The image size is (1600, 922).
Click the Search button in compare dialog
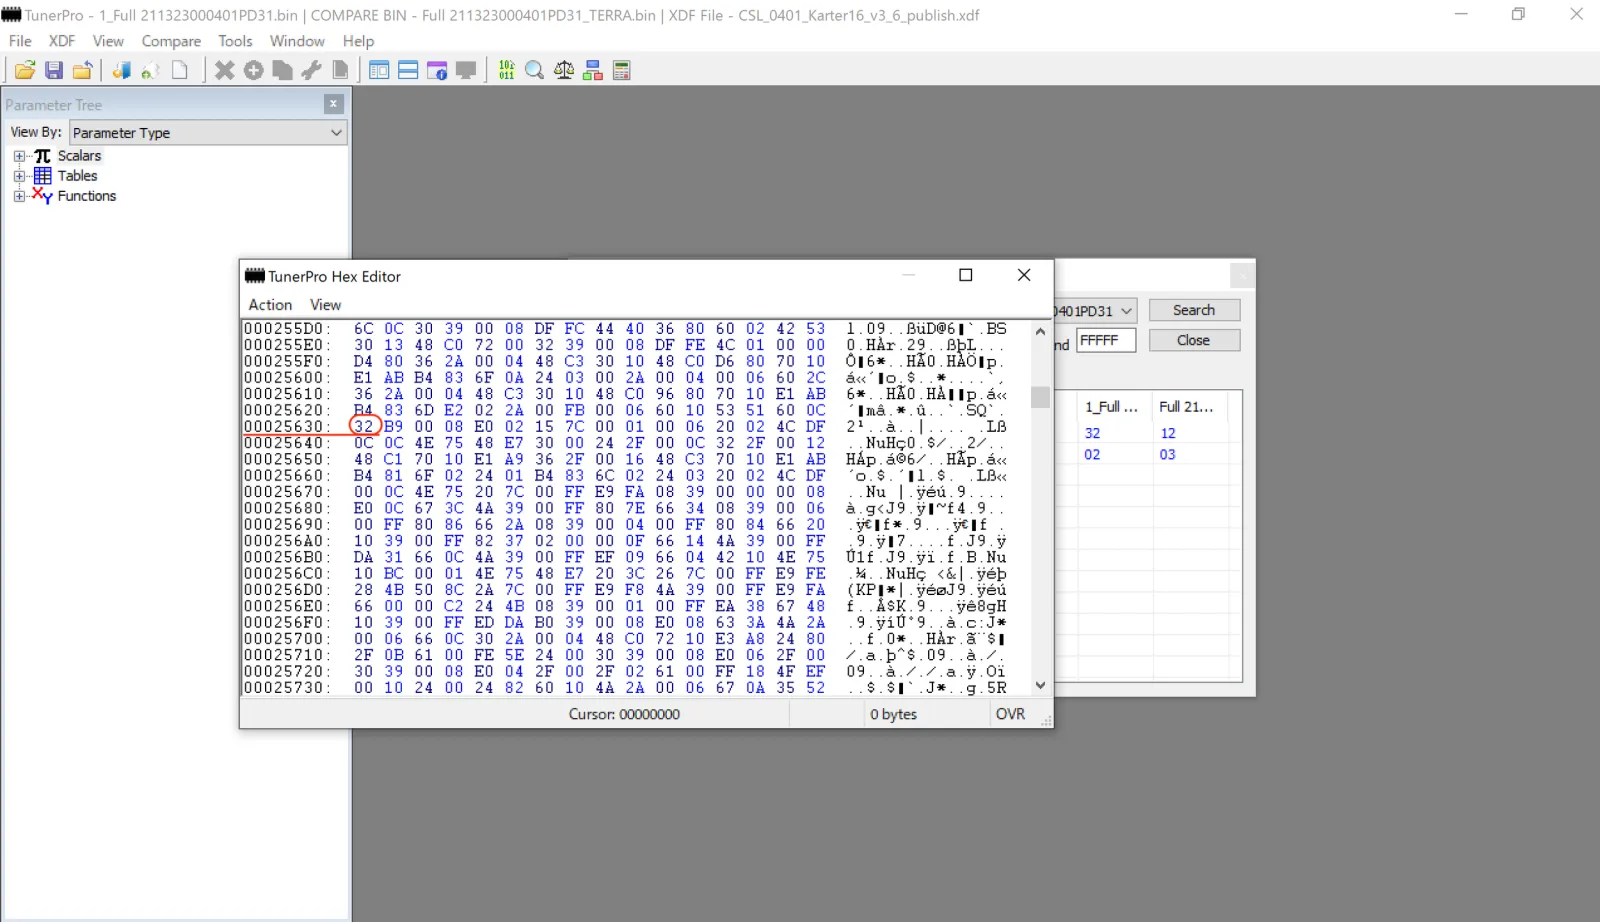click(1194, 310)
